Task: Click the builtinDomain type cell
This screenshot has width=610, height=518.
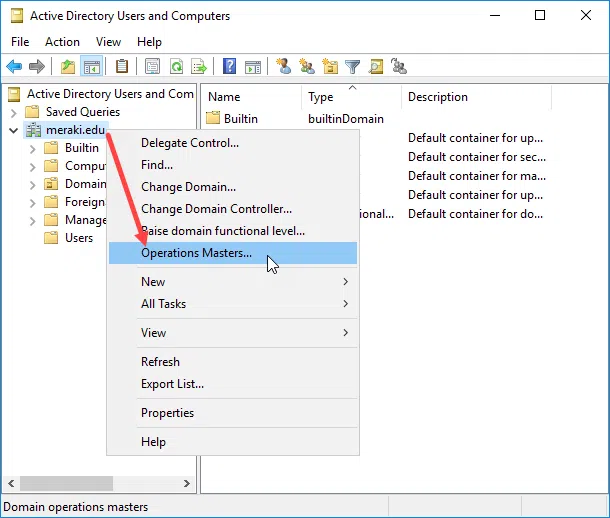Action: point(346,119)
